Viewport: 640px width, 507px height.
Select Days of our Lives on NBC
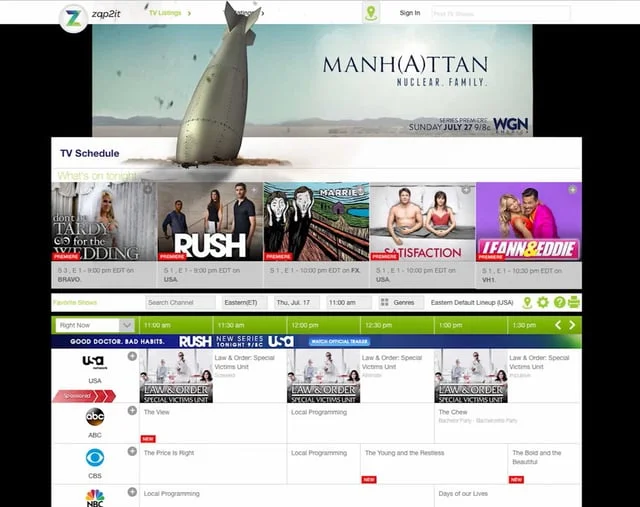463,494
